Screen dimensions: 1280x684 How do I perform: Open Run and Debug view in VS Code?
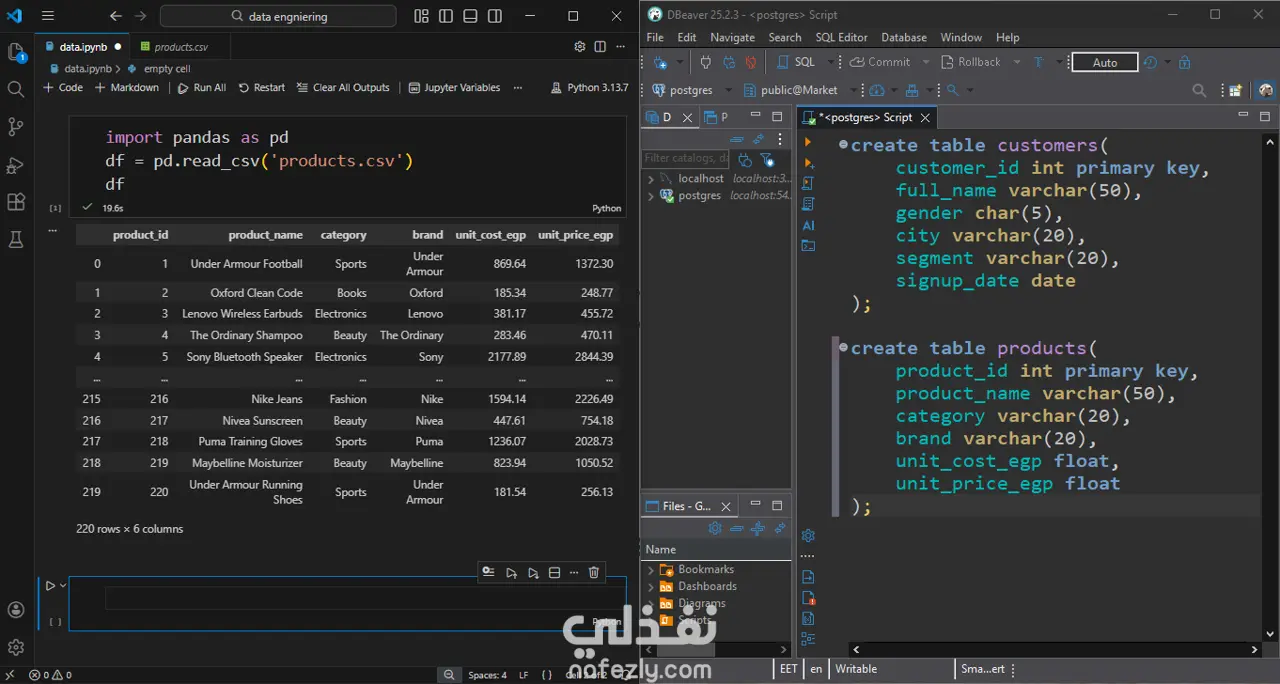[x=15, y=165]
